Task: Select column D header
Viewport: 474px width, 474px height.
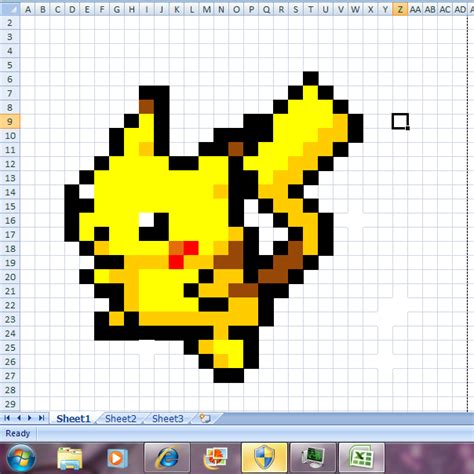Action: [x=72, y=9]
